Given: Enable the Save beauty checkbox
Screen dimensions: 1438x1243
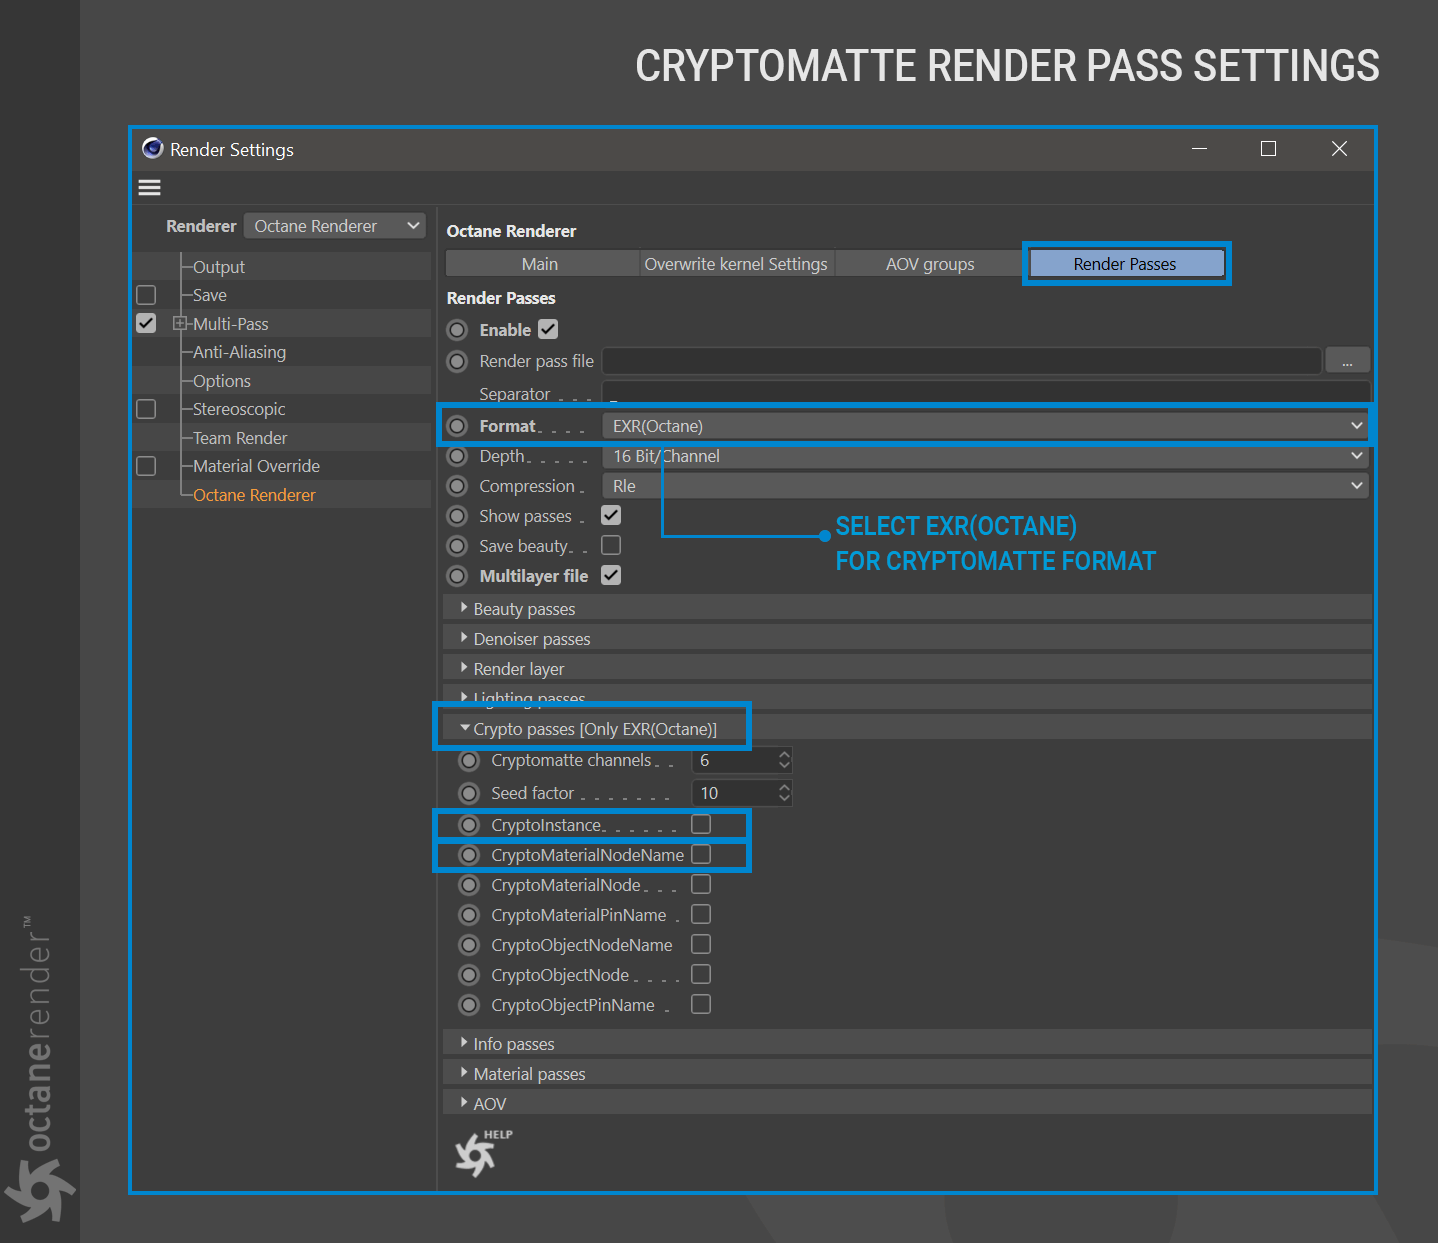Looking at the screenshot, I should click(x=611, y=545).
